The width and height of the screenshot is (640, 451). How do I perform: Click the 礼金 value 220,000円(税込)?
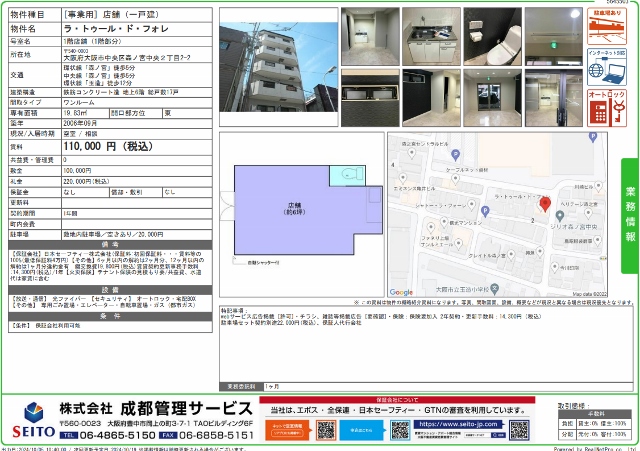click(86, 181)
